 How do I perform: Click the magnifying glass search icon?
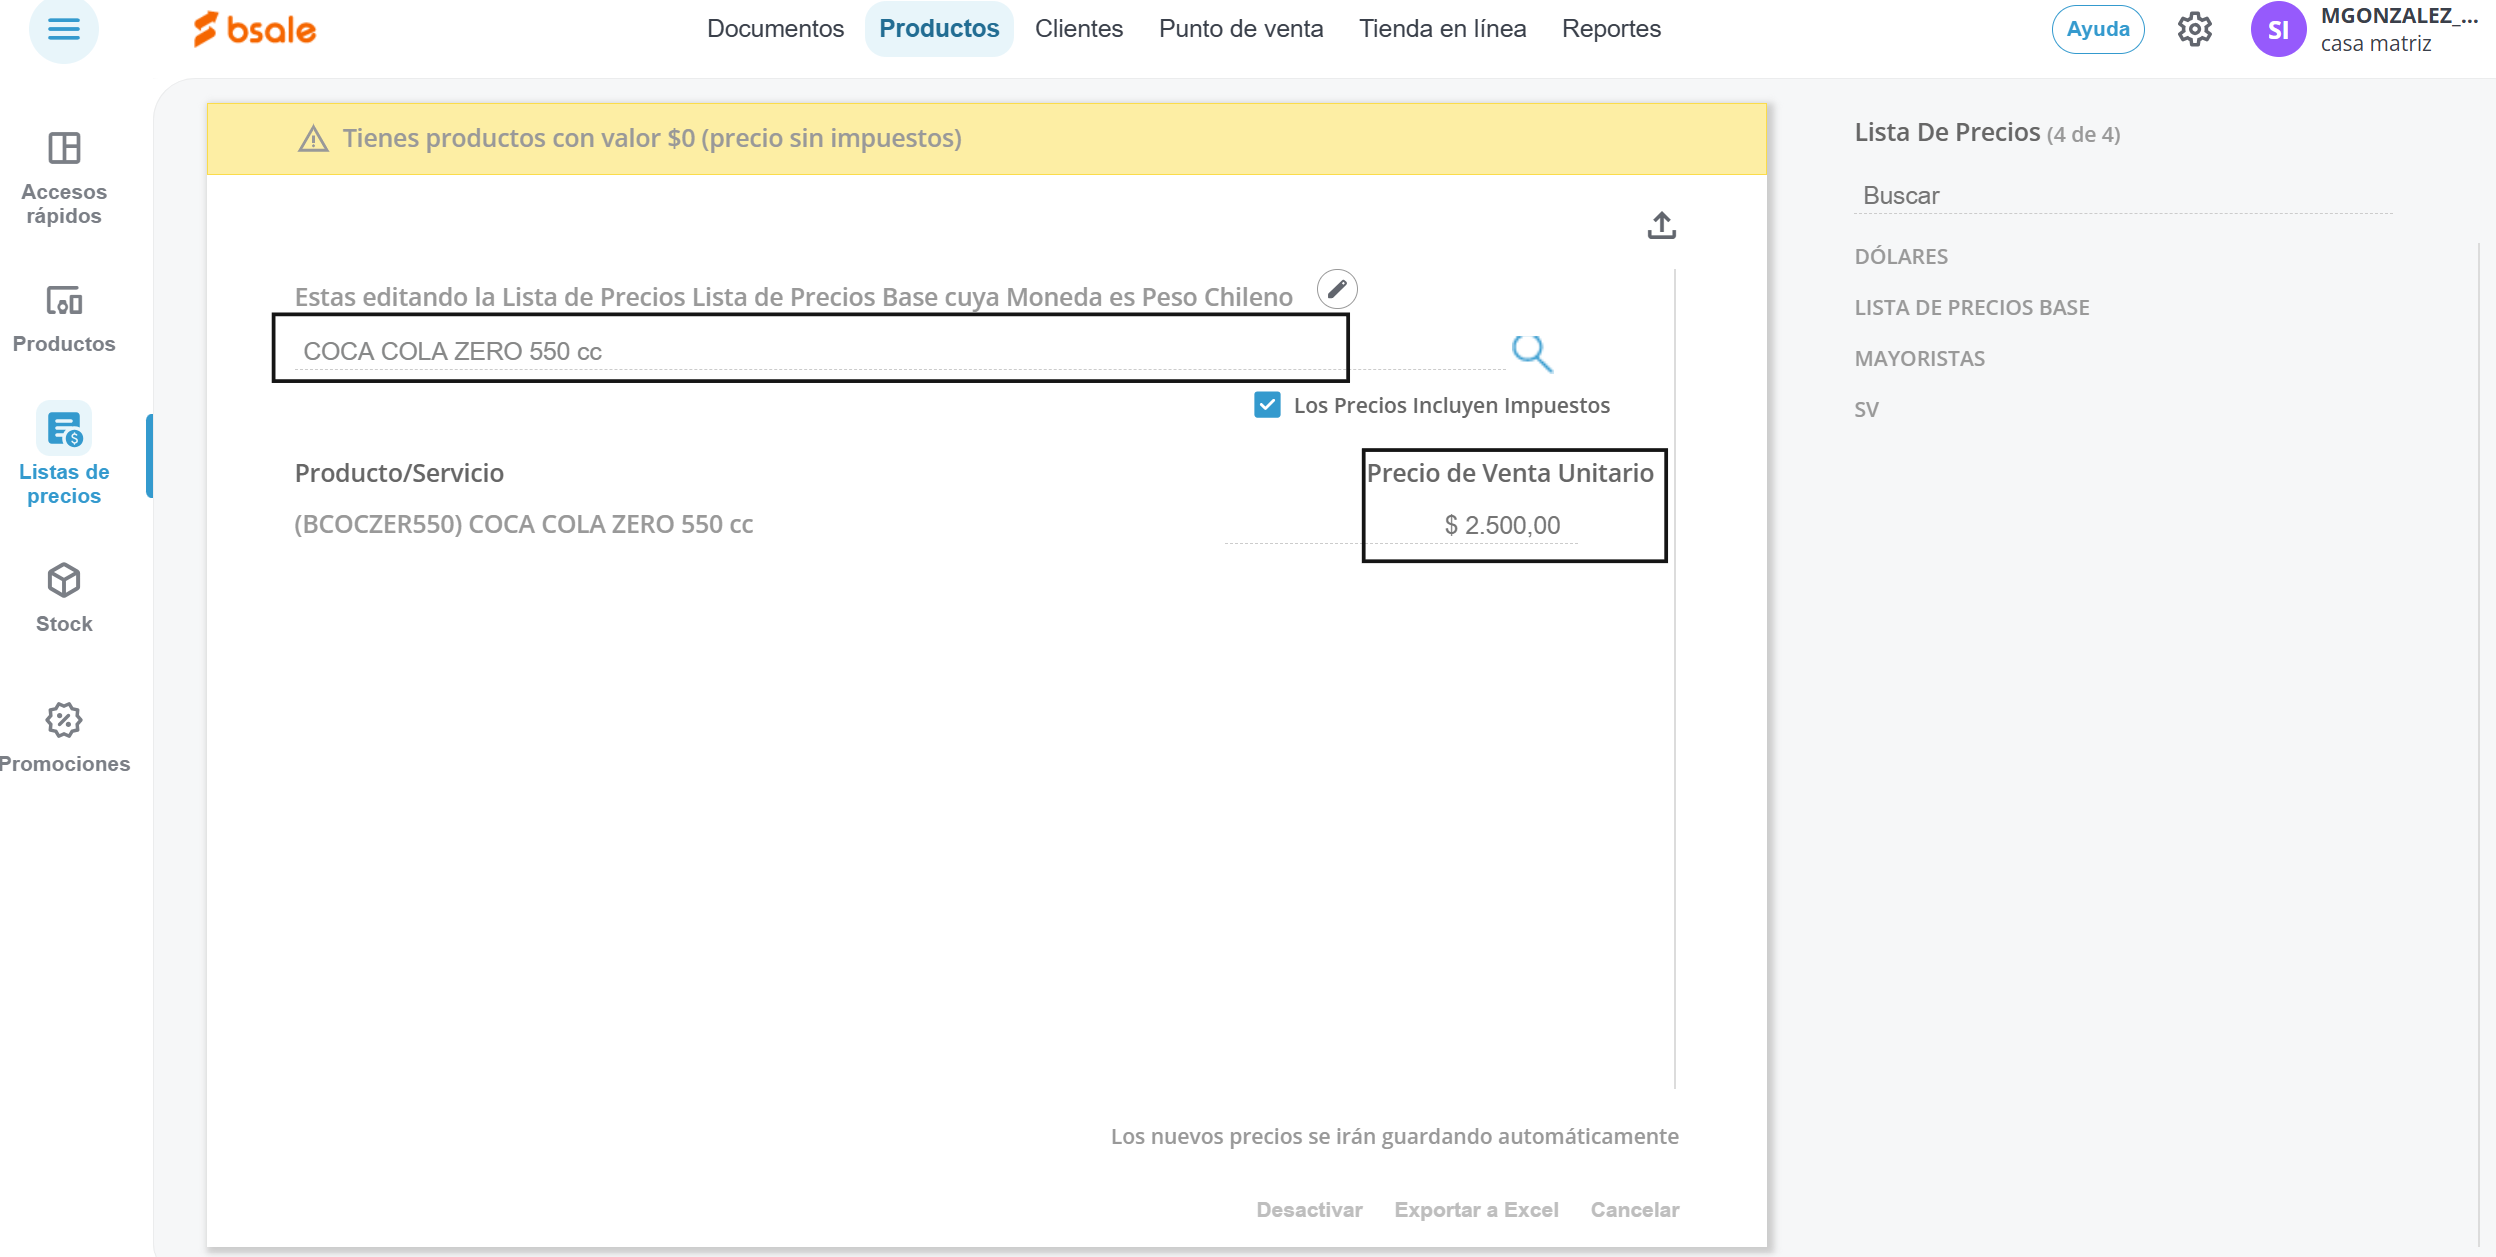1531,352
